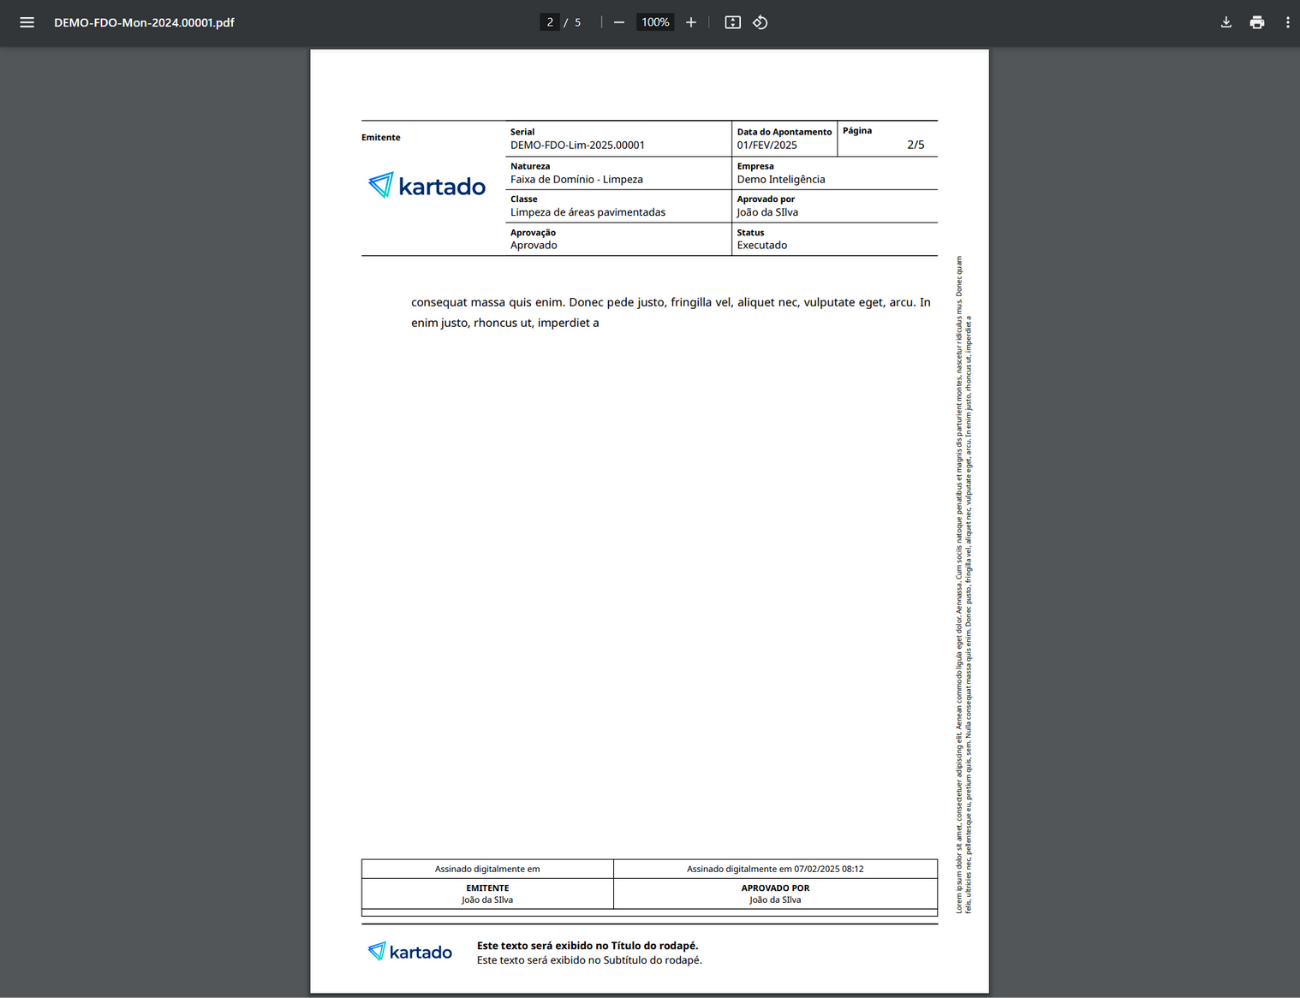The image size is (1300, 998).
Task: Select the 100% zoom level field
Action: [x=655, y=22]
